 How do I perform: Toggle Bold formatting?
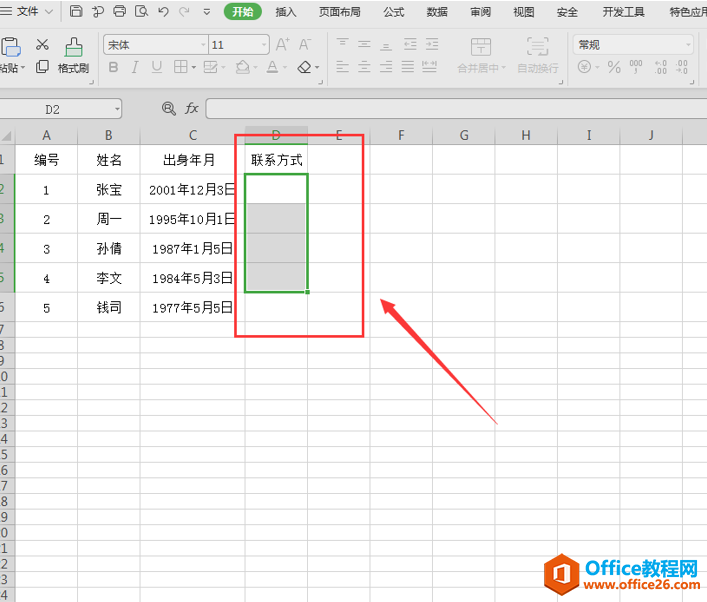click(114, 67)
